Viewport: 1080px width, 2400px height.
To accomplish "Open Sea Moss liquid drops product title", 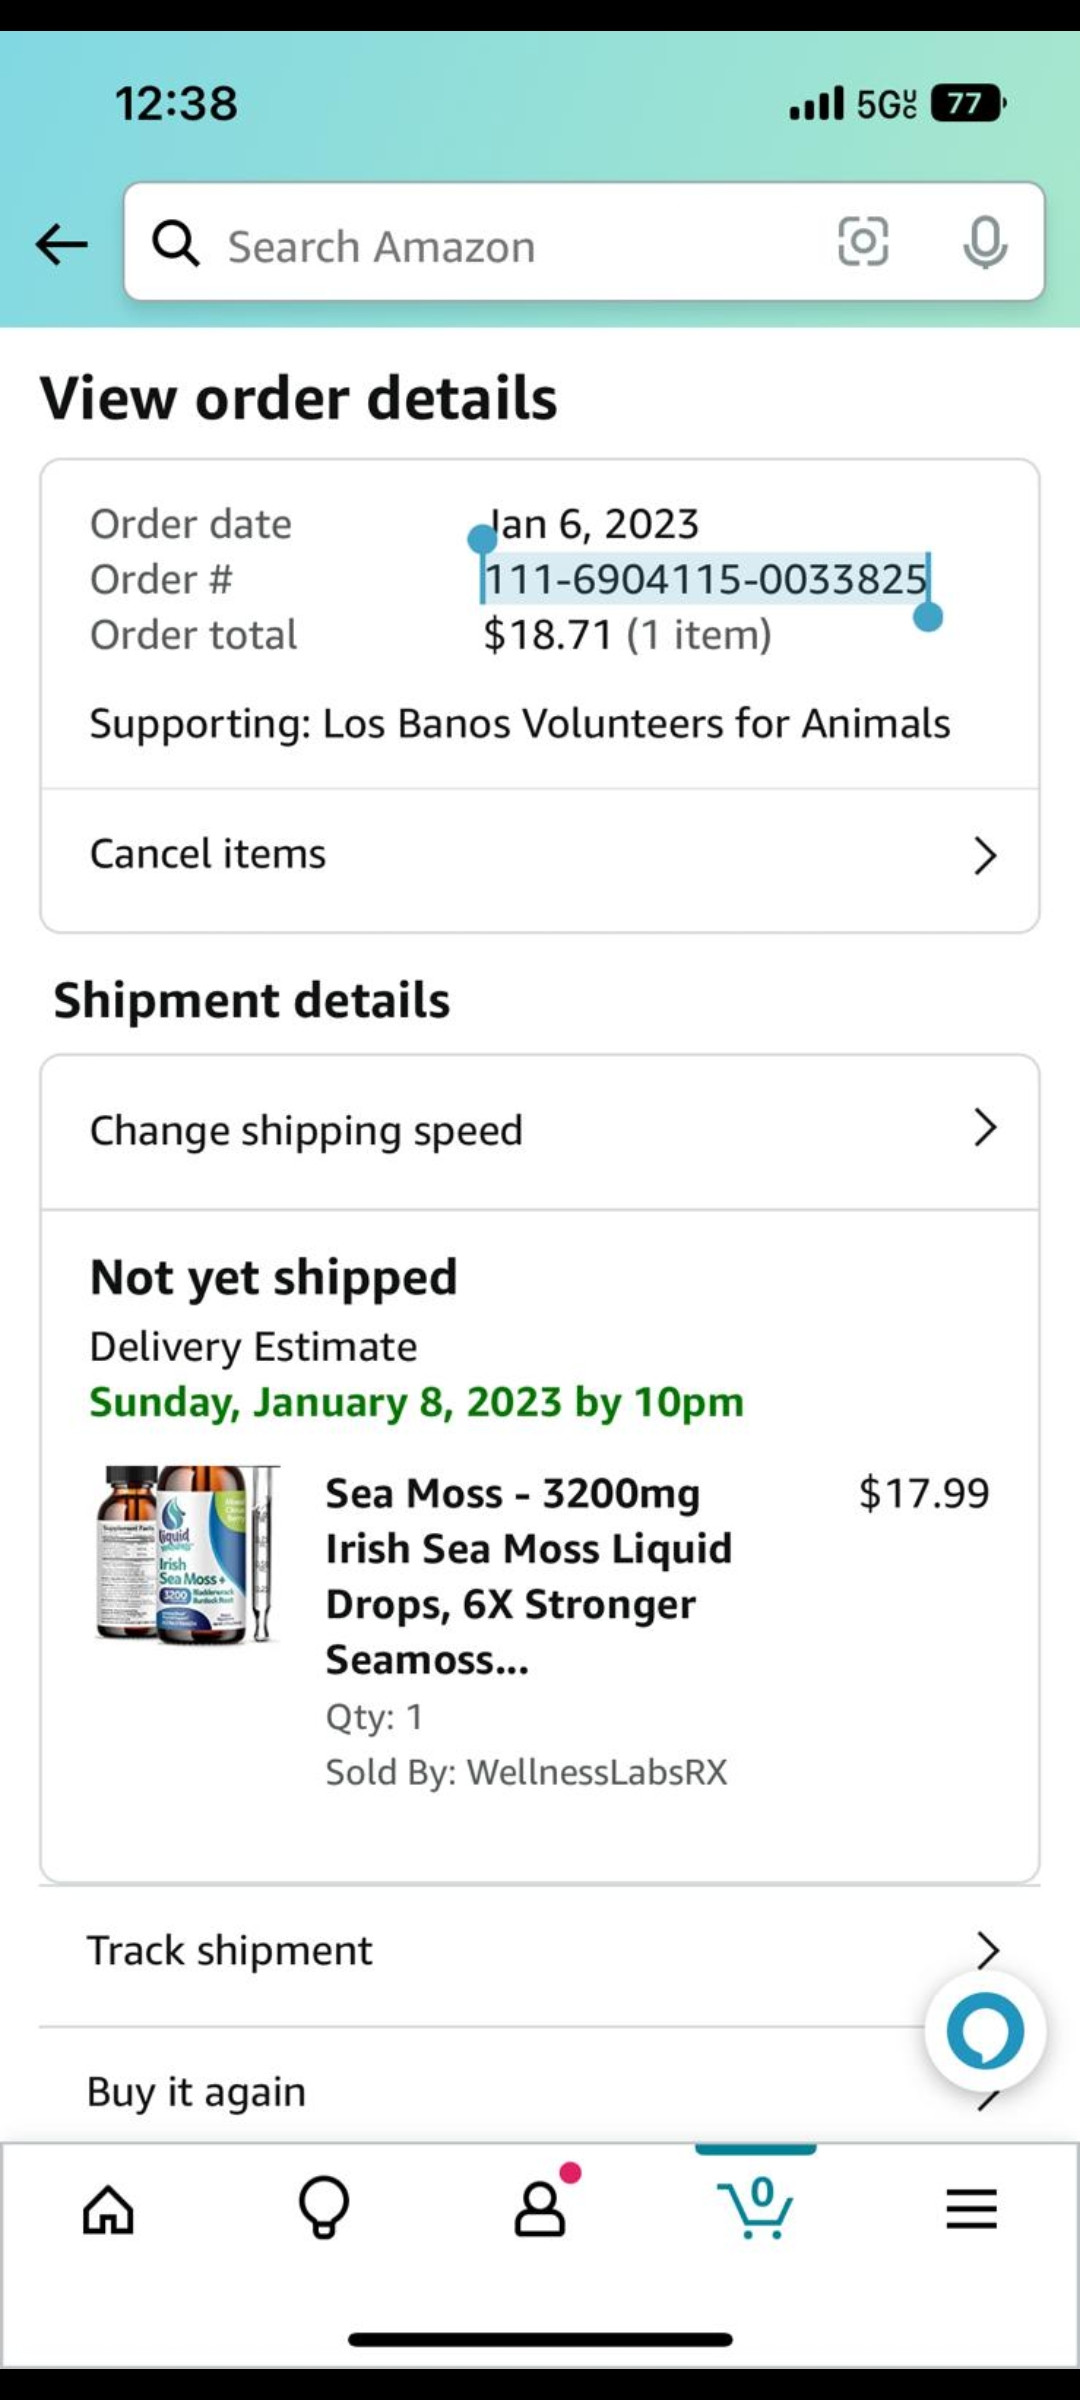I will click(528, 1576).
